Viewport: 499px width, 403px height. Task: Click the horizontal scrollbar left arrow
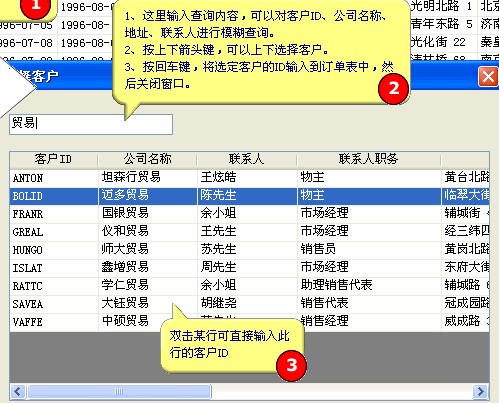18,391
